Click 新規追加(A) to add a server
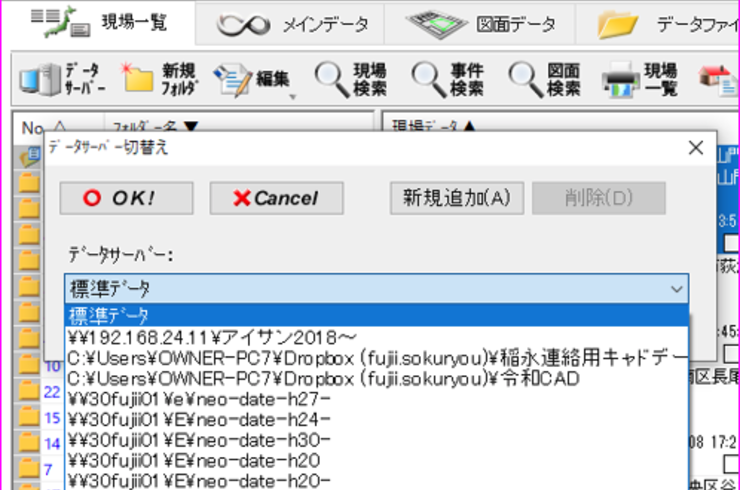Screen dimensions: 740x490 click(456, 197)
